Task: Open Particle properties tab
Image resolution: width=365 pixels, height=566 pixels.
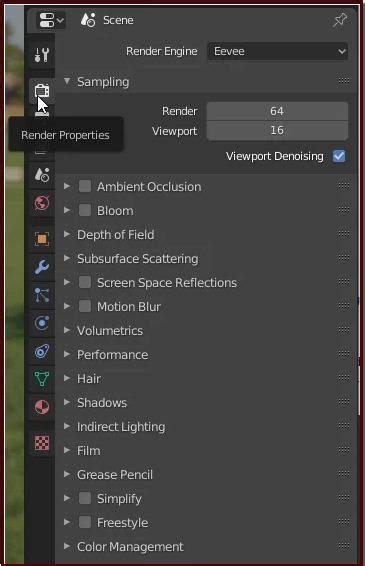Action: [x=42, y=295]
